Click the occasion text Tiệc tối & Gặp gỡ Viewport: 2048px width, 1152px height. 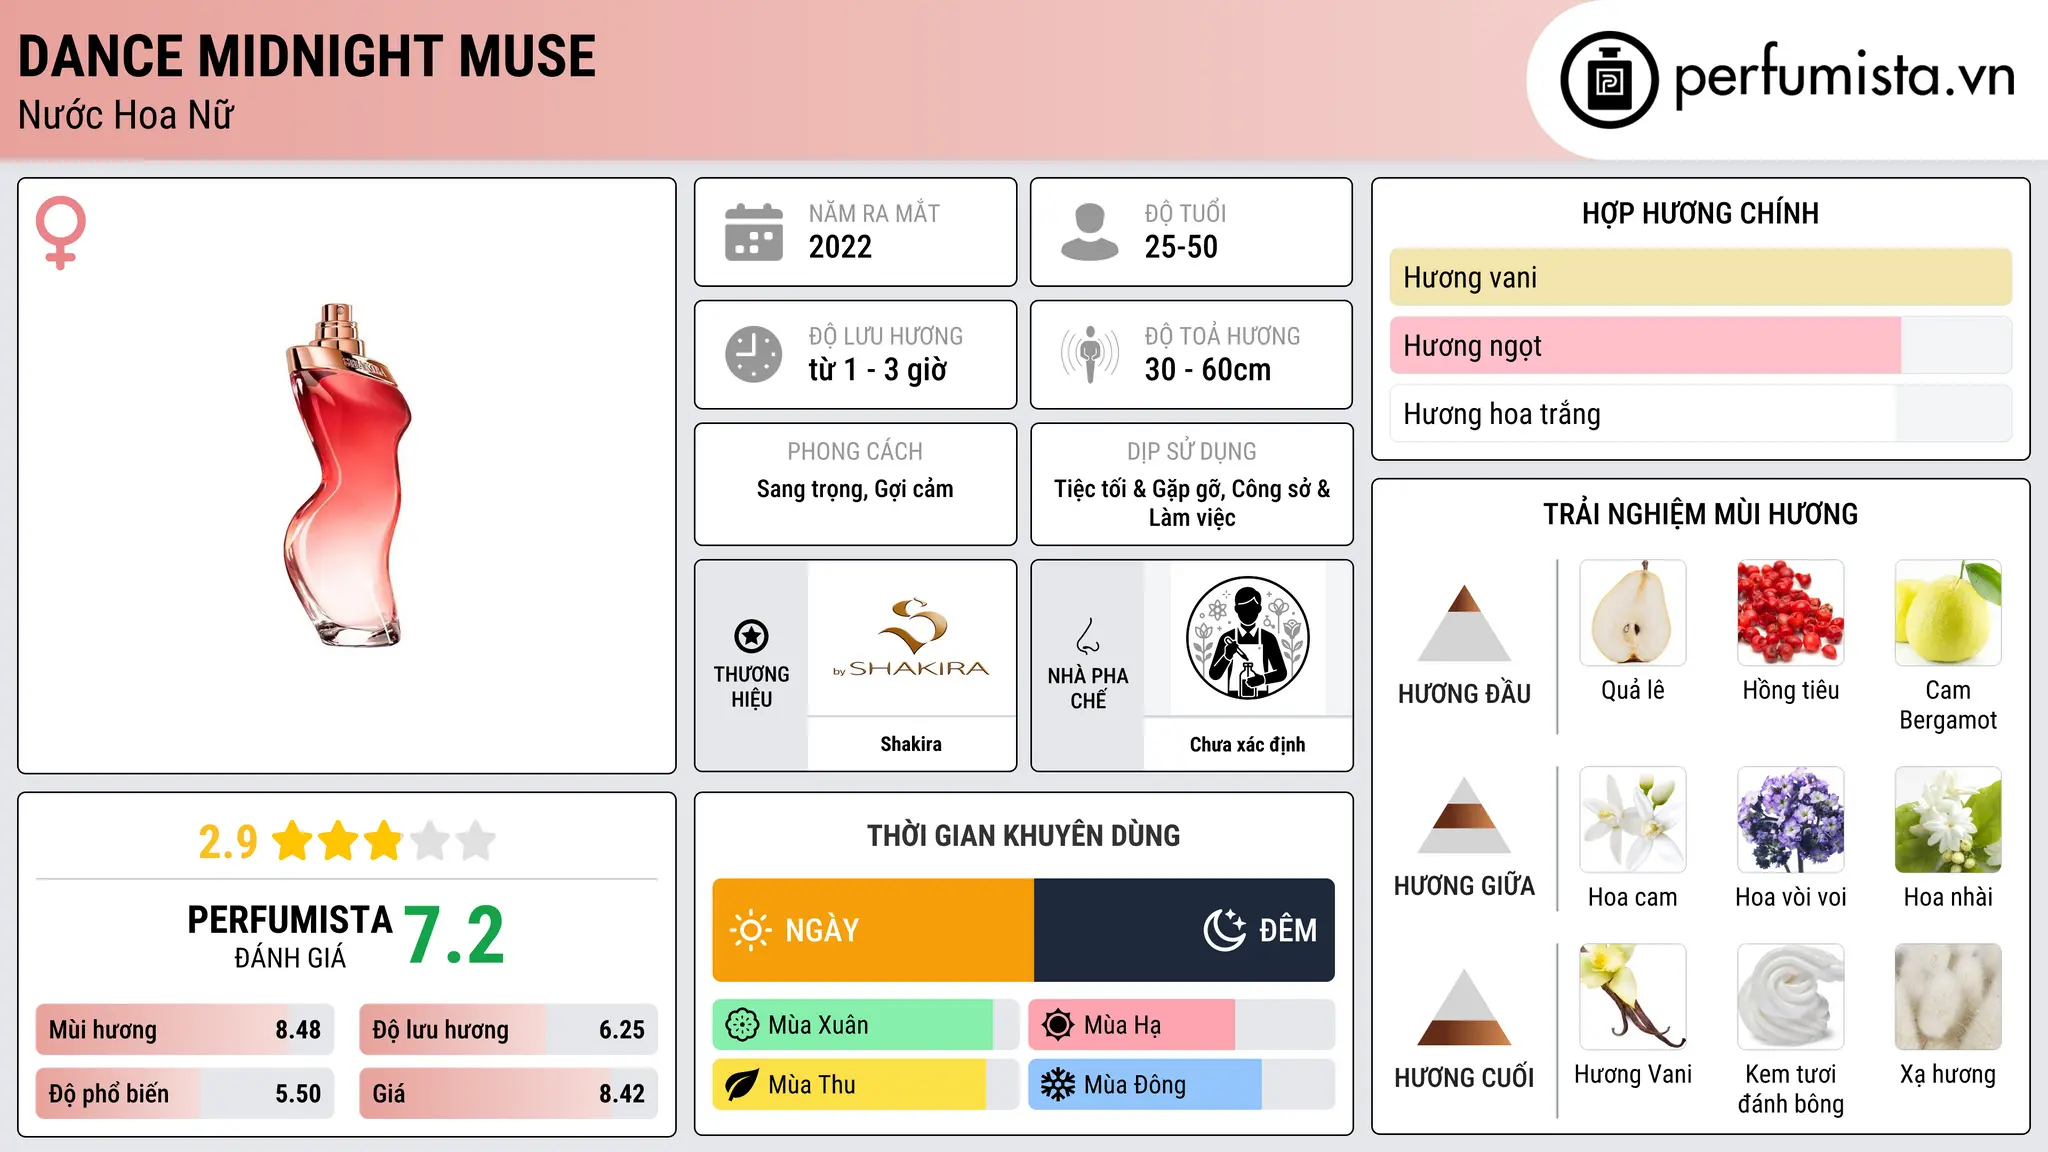(1139, 489)
